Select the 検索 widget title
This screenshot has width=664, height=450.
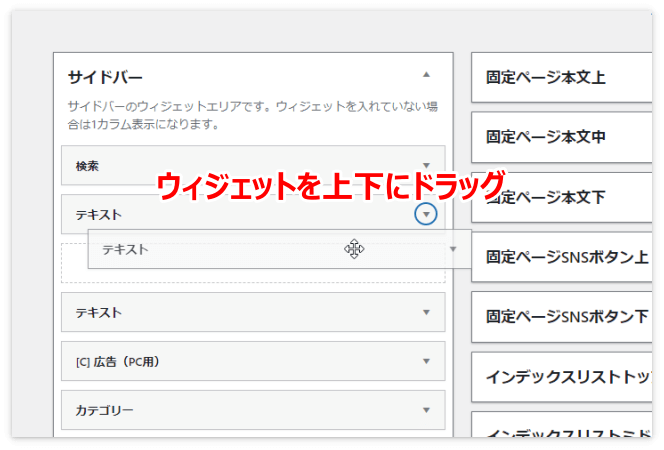pyautogui.click(x=87, y=166)
